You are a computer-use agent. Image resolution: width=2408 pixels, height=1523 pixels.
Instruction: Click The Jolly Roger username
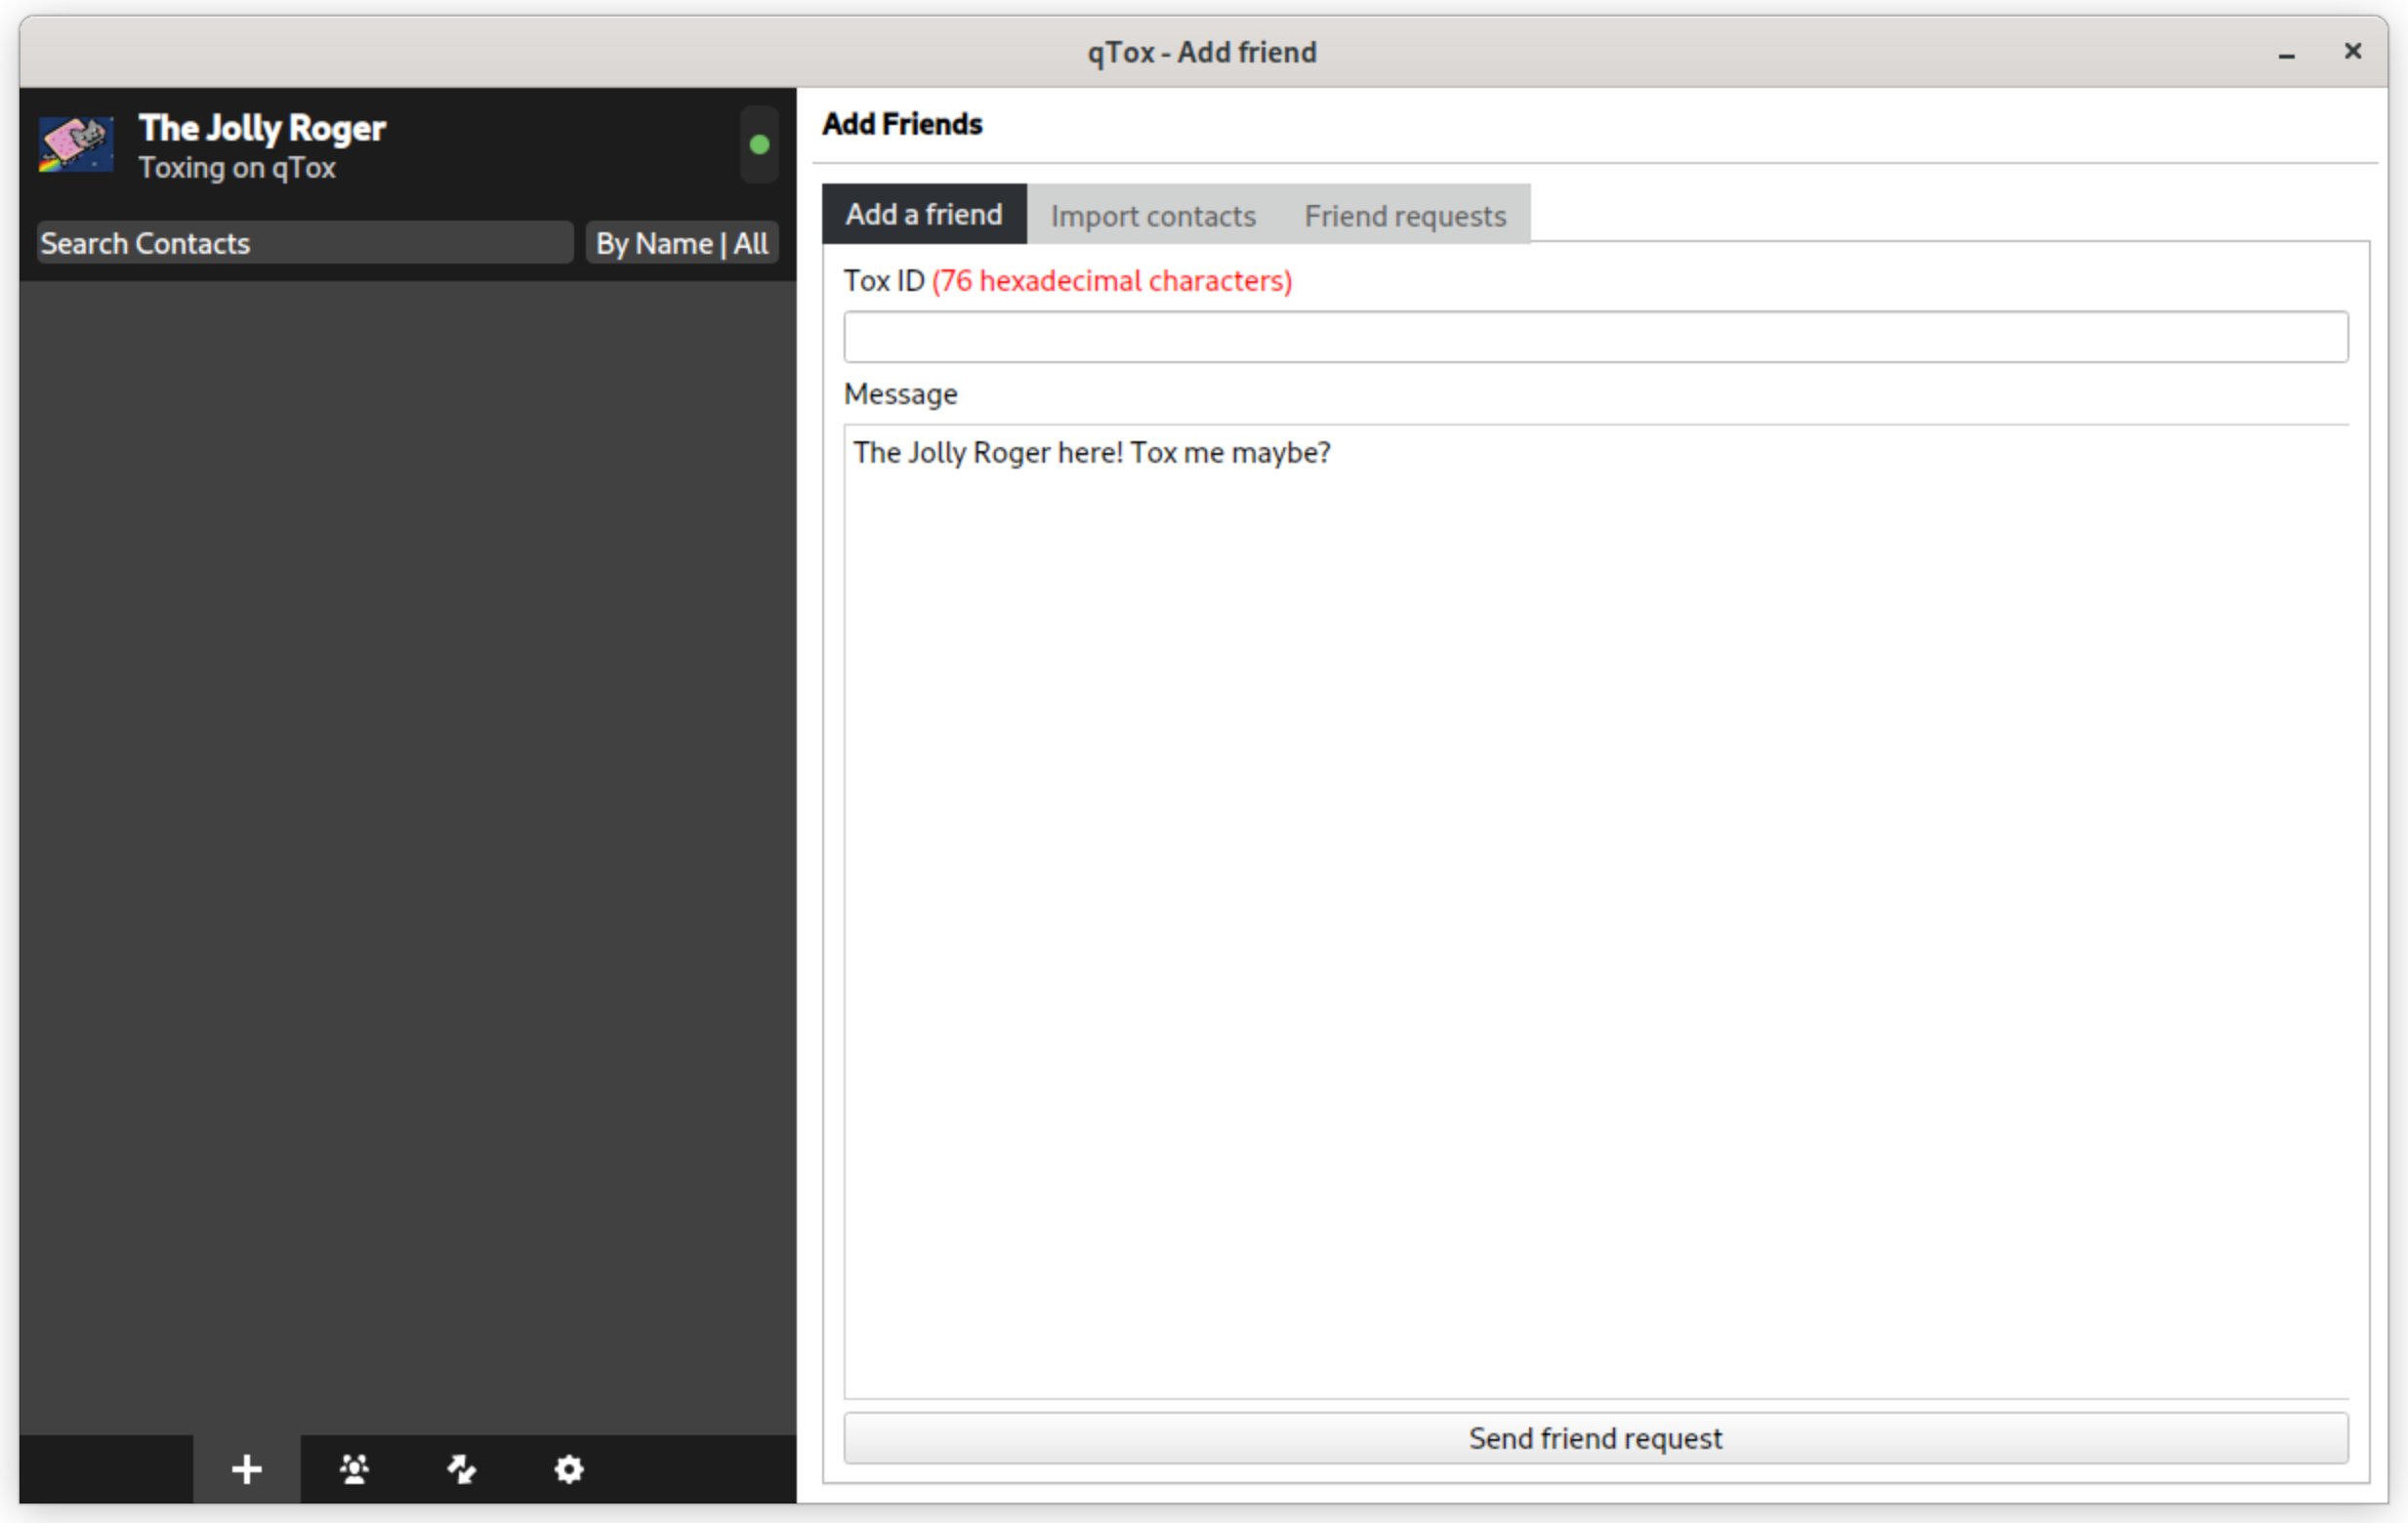coord(262,128)
